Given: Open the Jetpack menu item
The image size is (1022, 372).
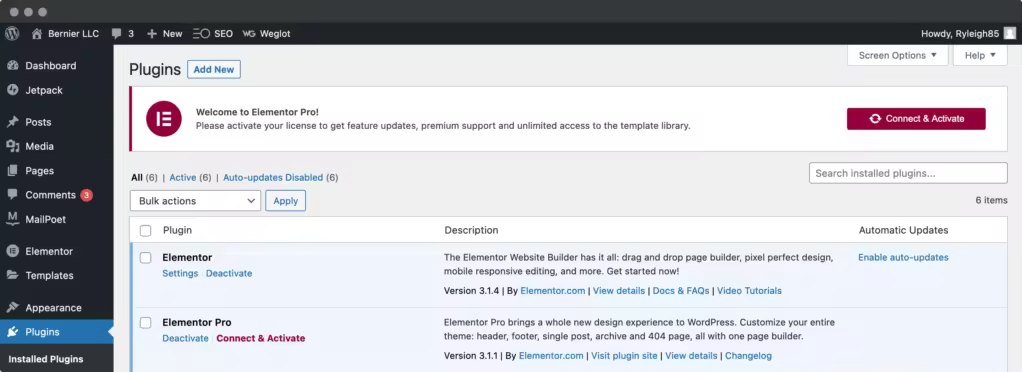Looking at the screenshot, I should (x=44, y=90).
